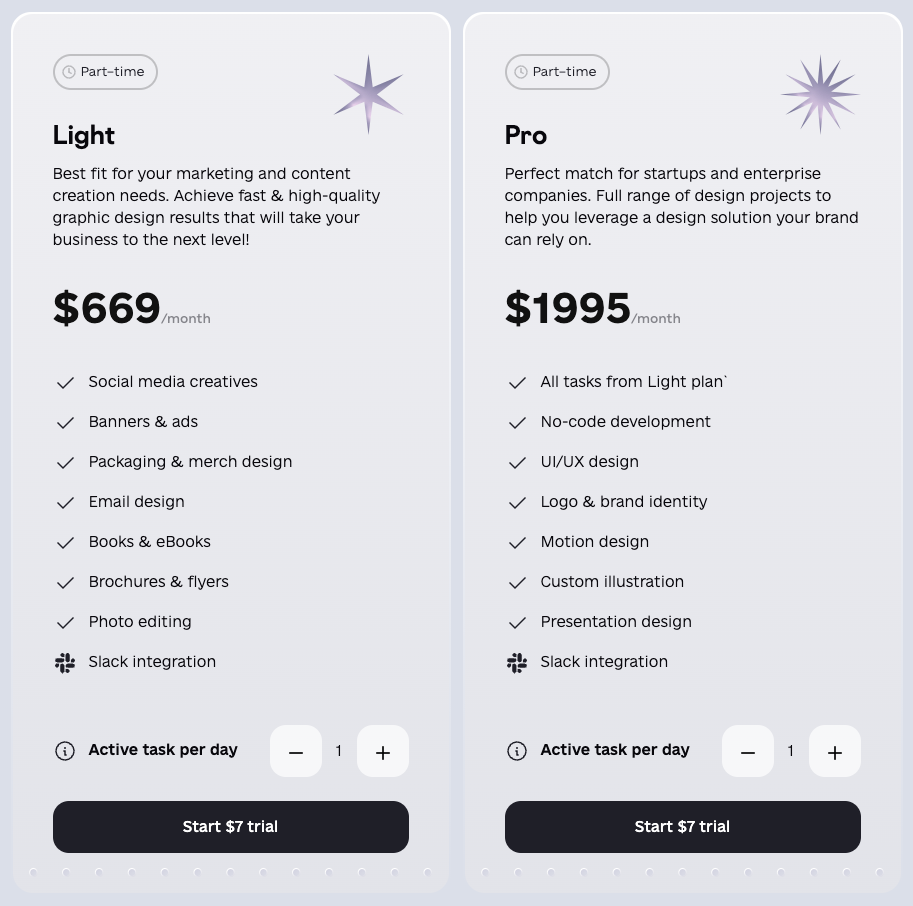Click clock icon in Pro's Part-time badge
Viewport: 913px width, 906px height.
point(521,72)
